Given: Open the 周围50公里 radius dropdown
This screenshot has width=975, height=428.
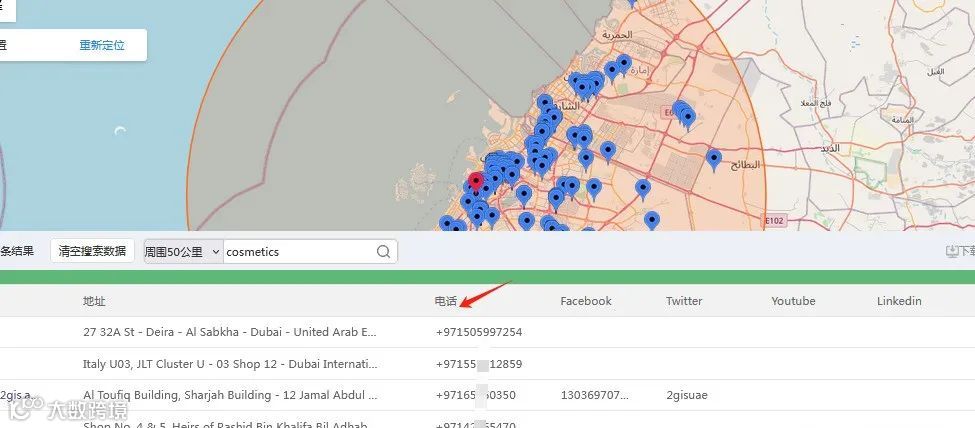Looking at the screenshot, I should (183, 252).
